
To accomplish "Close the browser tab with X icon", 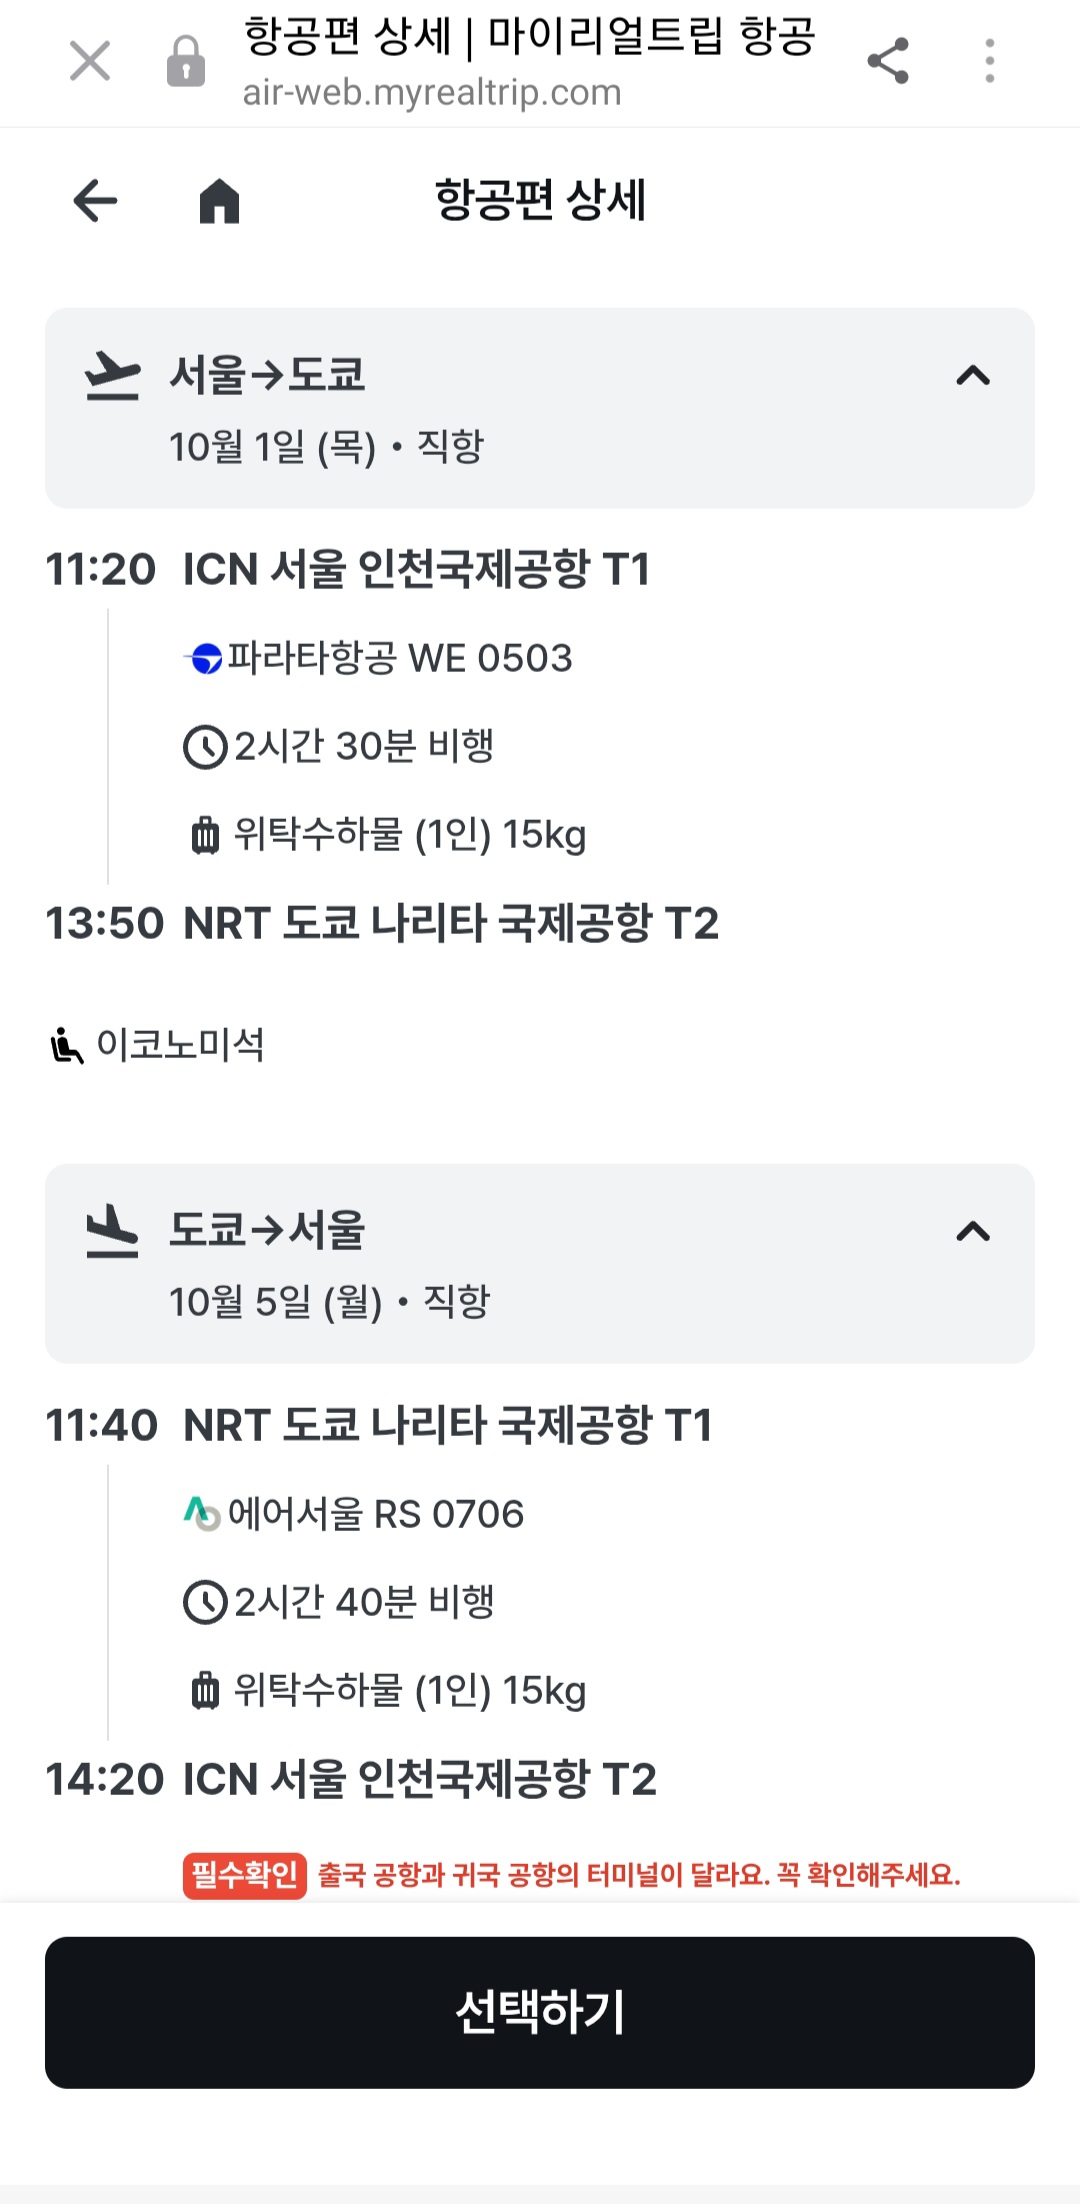I will tap(90, 61).
